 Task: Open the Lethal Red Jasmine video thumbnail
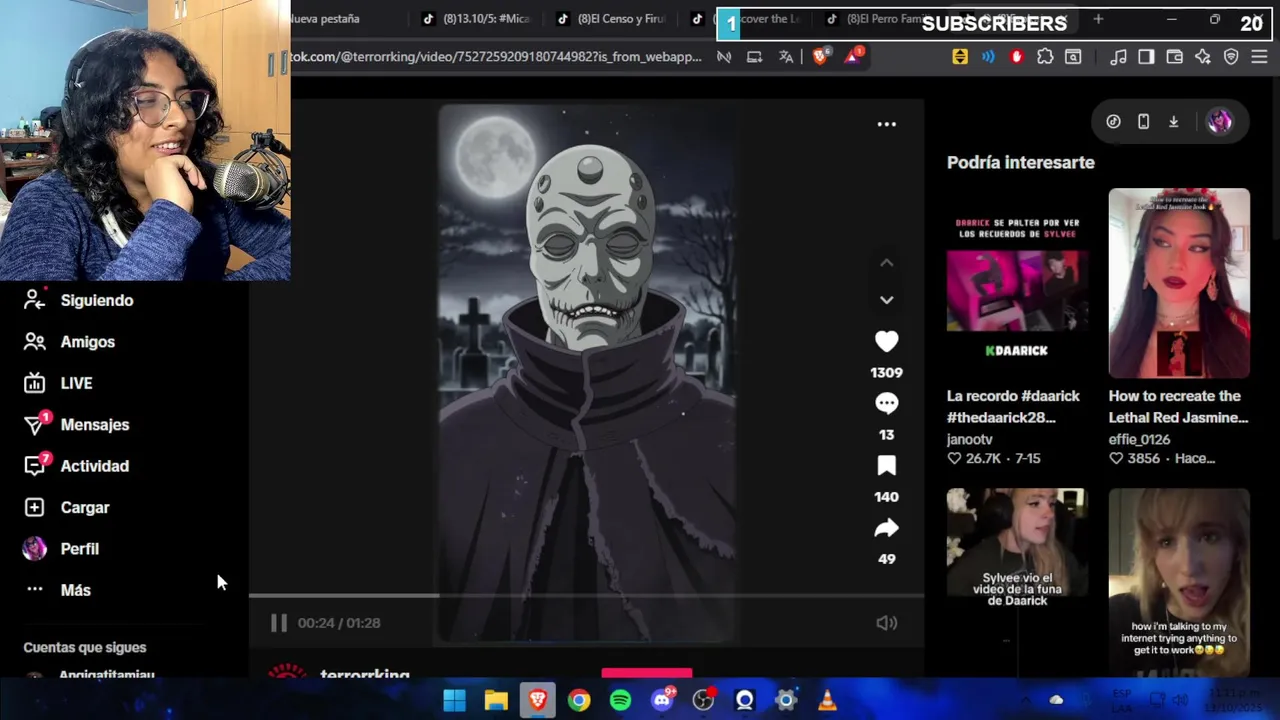click(x=1179, y=283)
